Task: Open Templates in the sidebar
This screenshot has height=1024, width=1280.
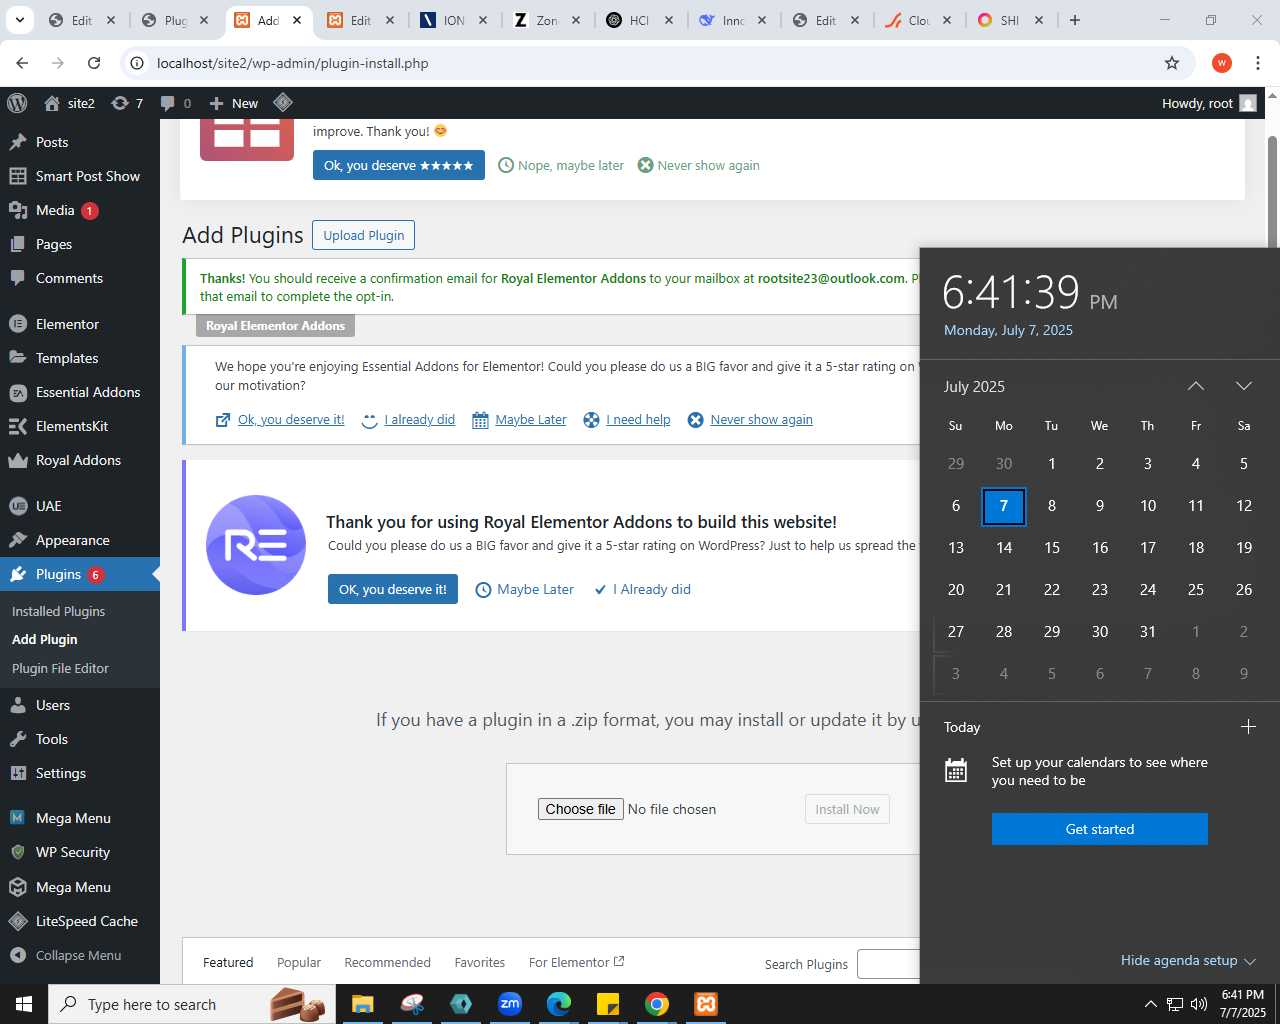Action: coord(67,358)
